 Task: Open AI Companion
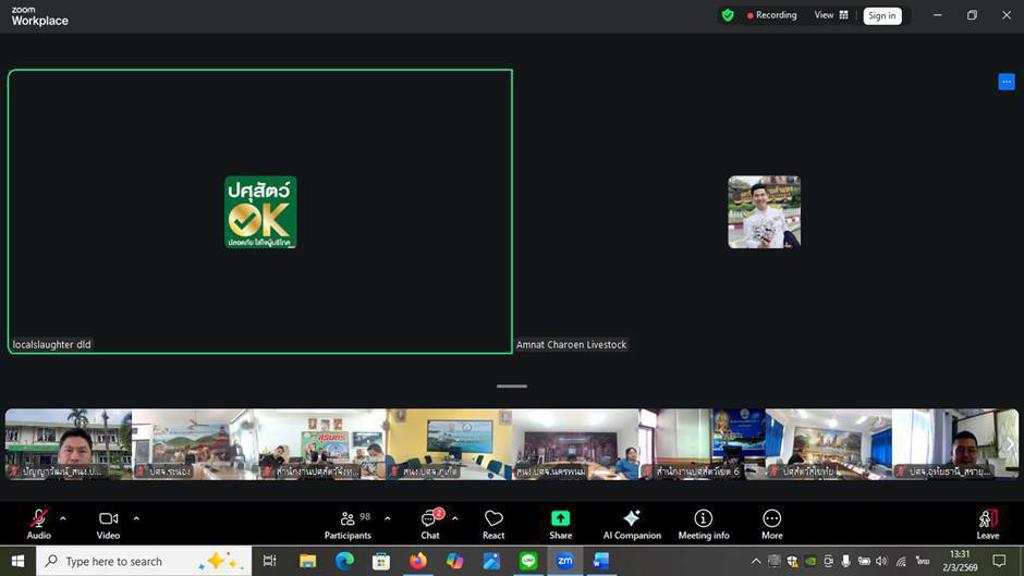(x=631, y=522)
